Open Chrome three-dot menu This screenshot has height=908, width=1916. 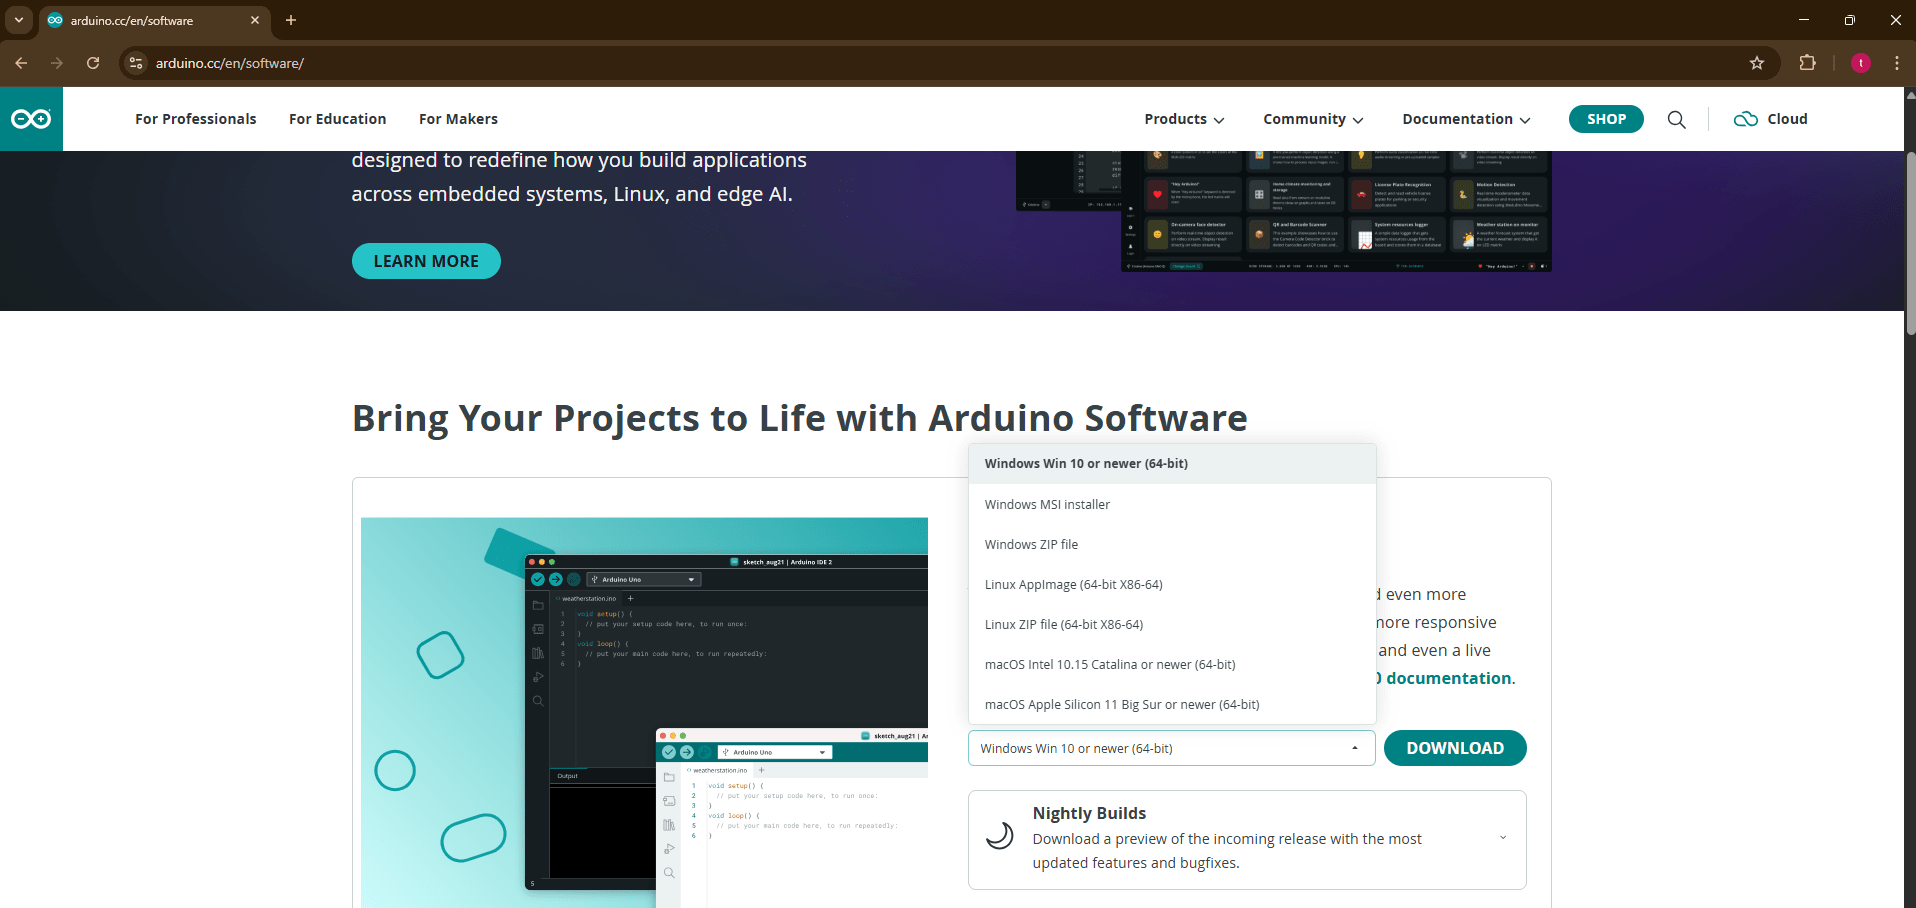pos(1896,63)
